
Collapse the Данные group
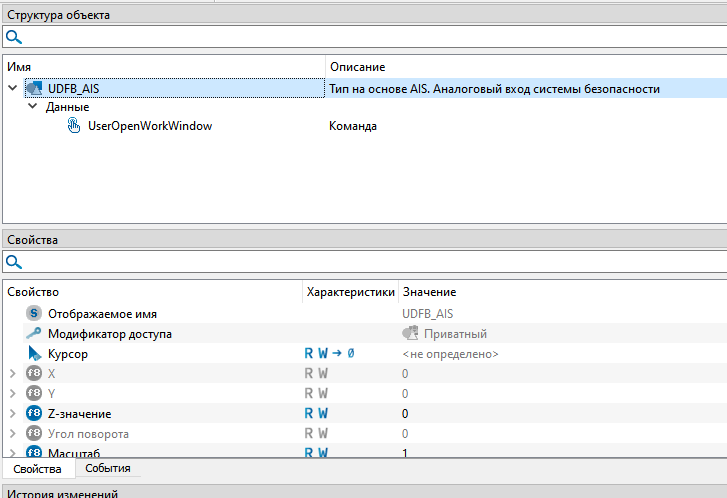click(33, 107)
